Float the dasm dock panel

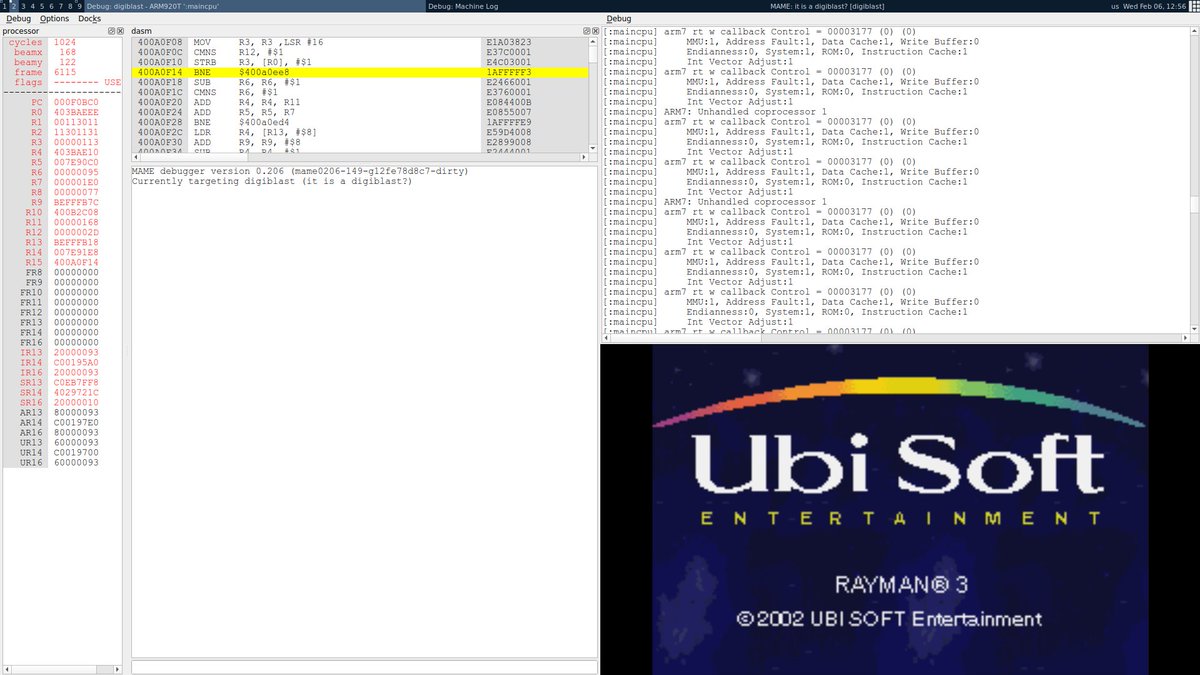586,31
